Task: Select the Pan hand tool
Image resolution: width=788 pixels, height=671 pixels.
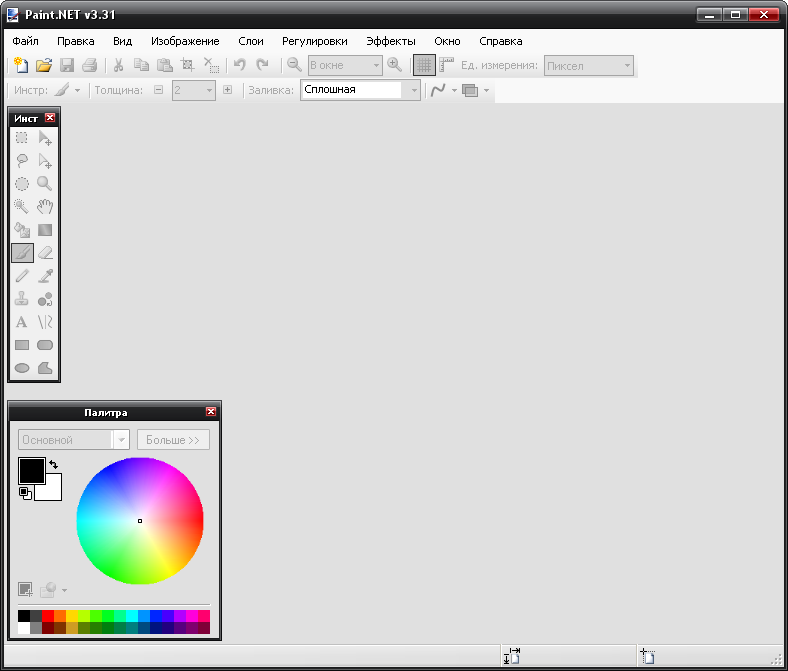Action: coord(45,207)
